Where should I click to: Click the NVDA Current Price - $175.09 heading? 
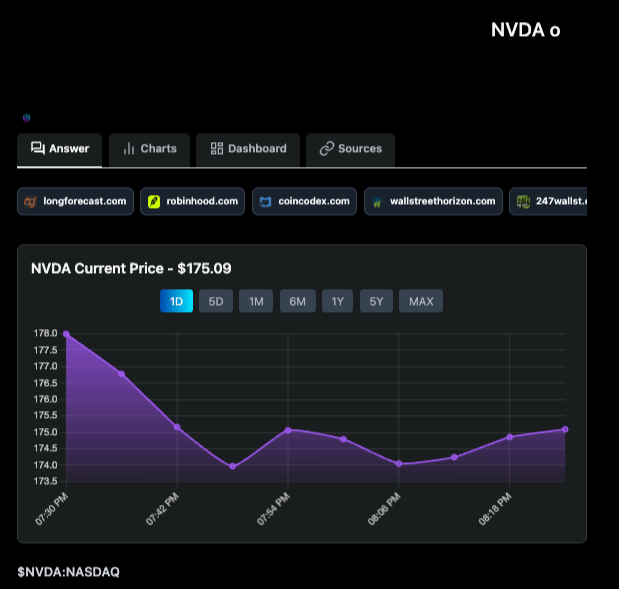pos(131,268)
